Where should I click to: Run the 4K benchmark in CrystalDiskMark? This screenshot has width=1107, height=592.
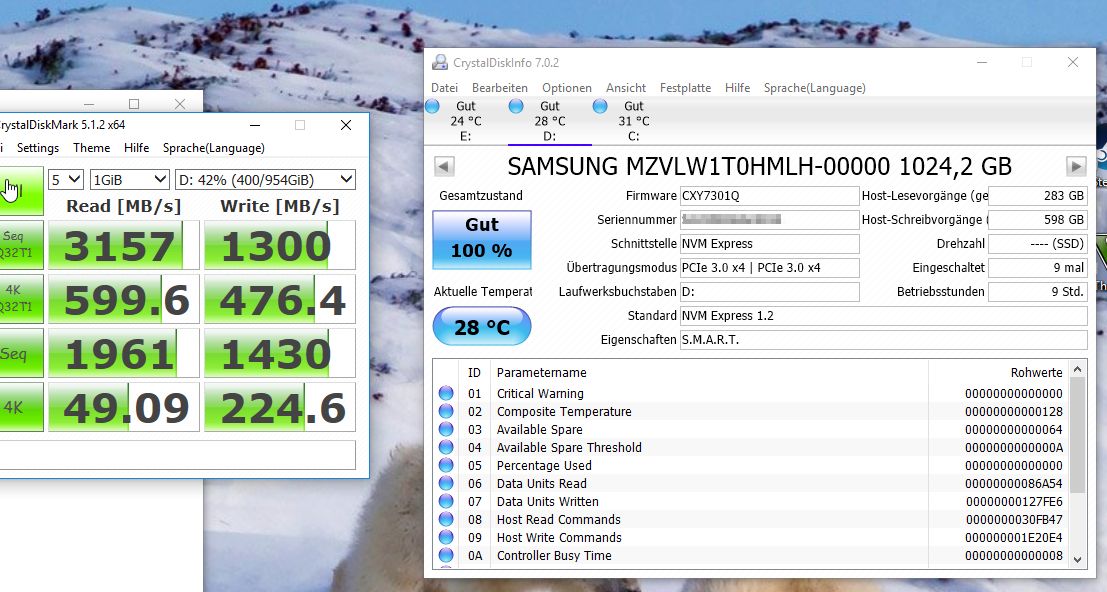(21, 407)
